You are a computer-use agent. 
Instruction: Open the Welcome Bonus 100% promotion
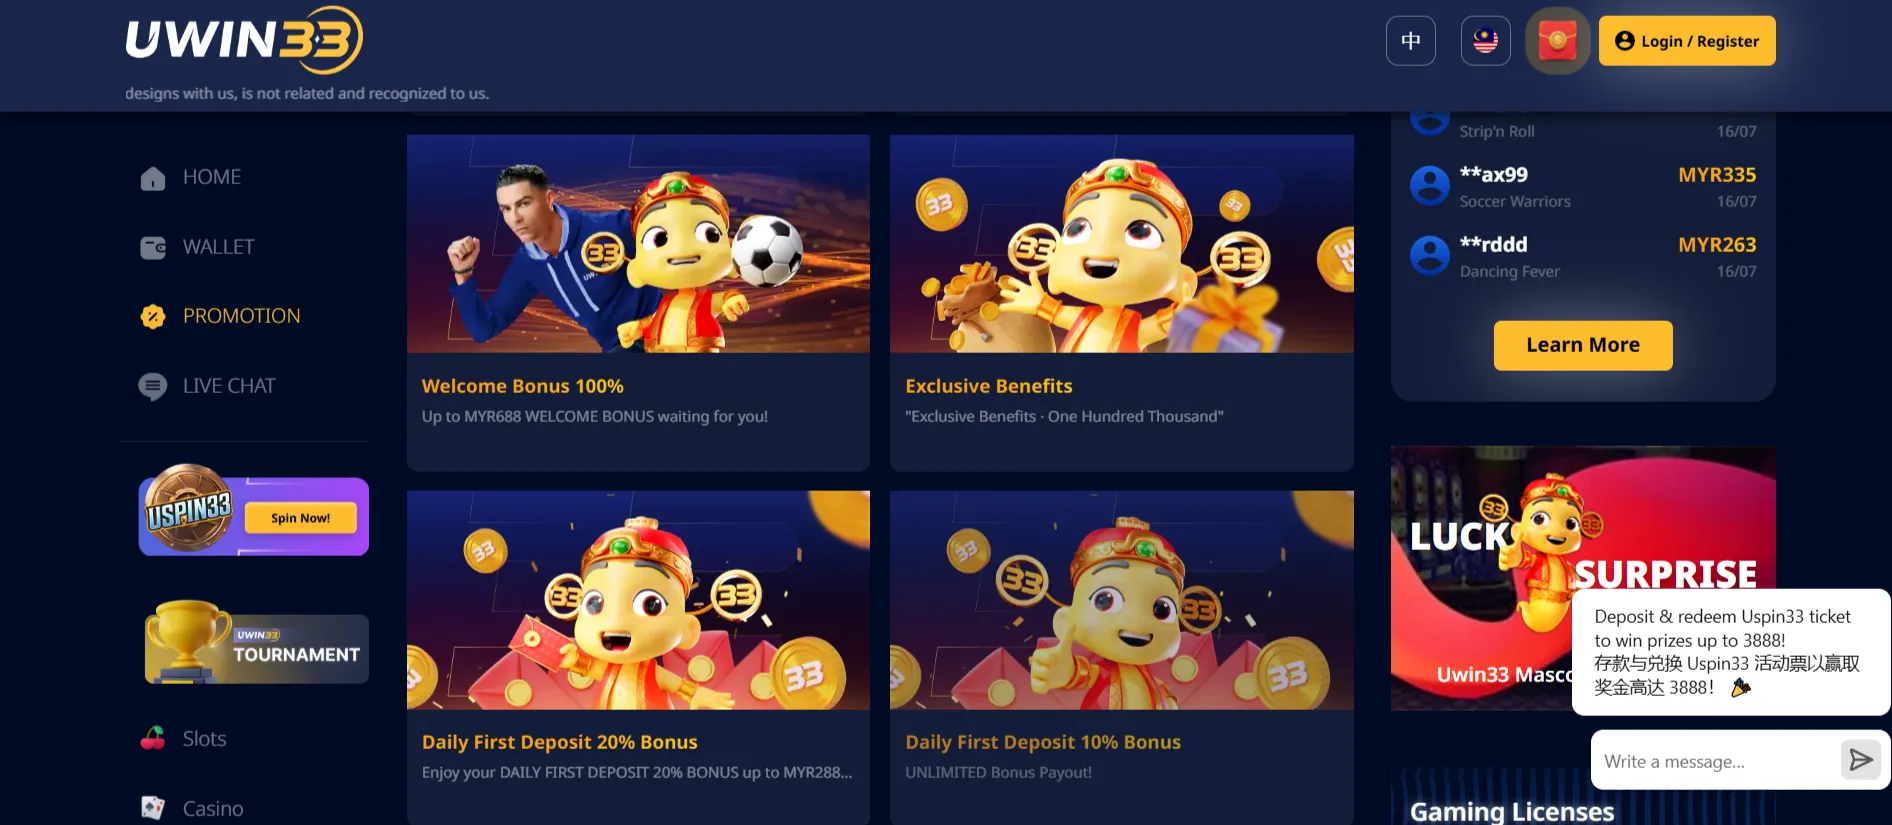pyautogui.click(x=638, y=303)
